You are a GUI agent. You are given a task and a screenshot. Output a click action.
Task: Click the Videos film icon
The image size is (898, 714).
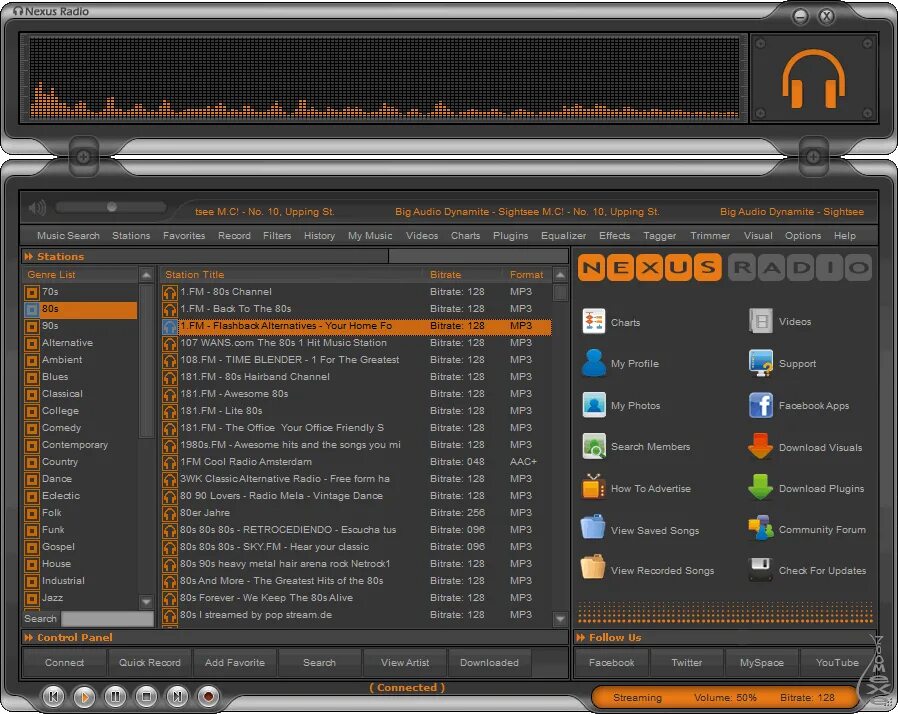[x=761, y=321]
